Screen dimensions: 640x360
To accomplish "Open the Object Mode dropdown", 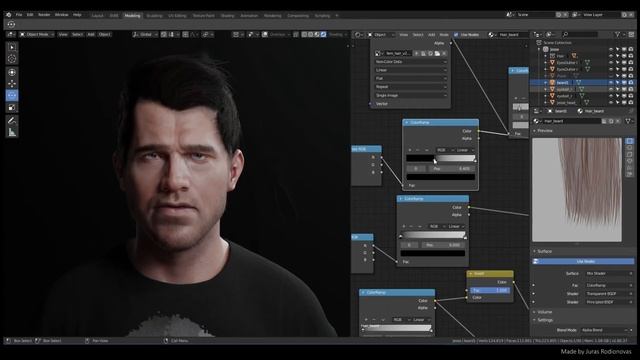I will 37,35.
